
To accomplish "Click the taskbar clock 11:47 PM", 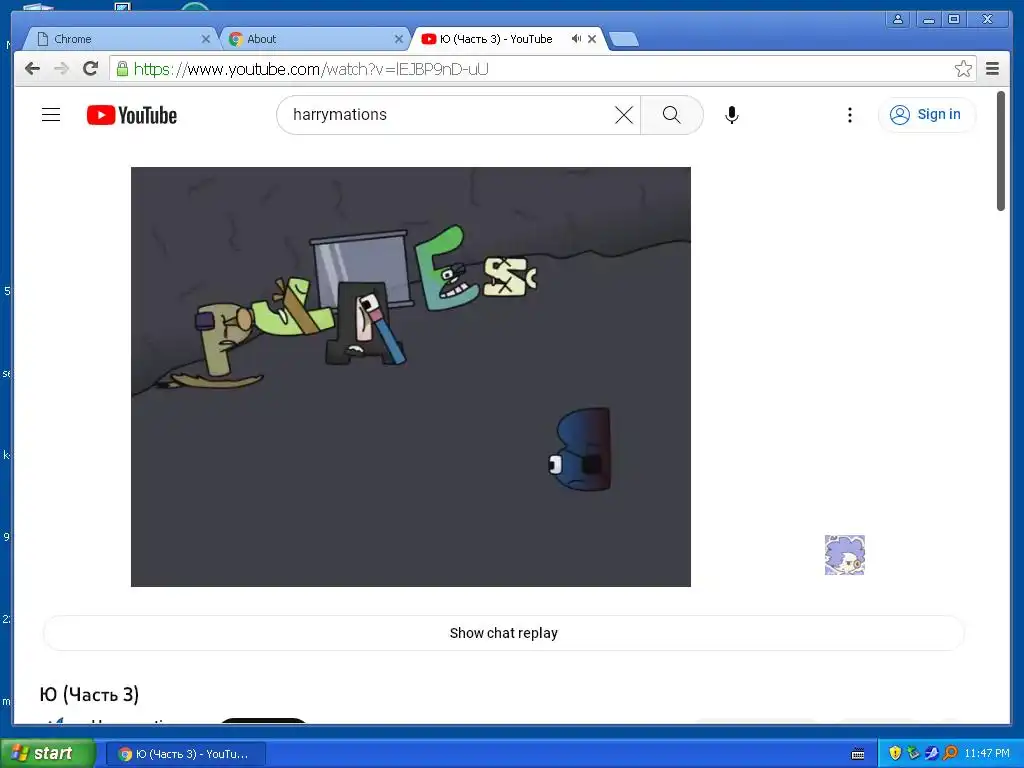I will point(987,753).
